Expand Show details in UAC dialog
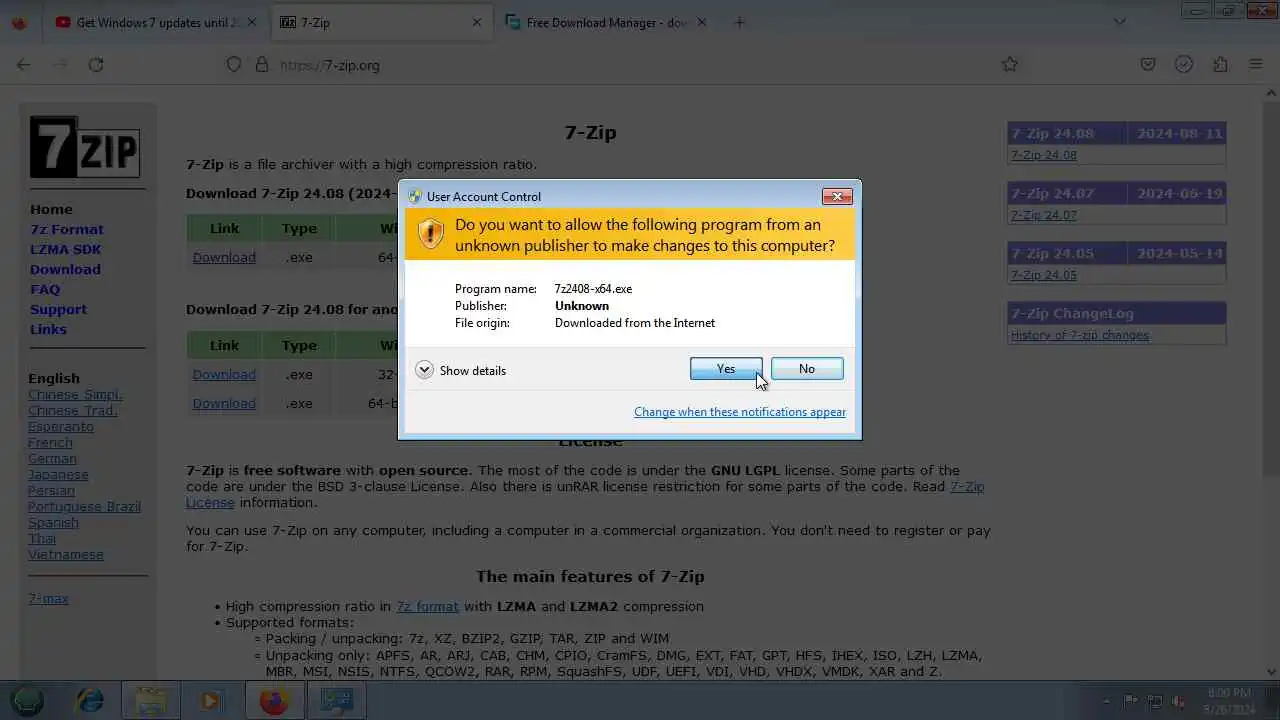 461,370
